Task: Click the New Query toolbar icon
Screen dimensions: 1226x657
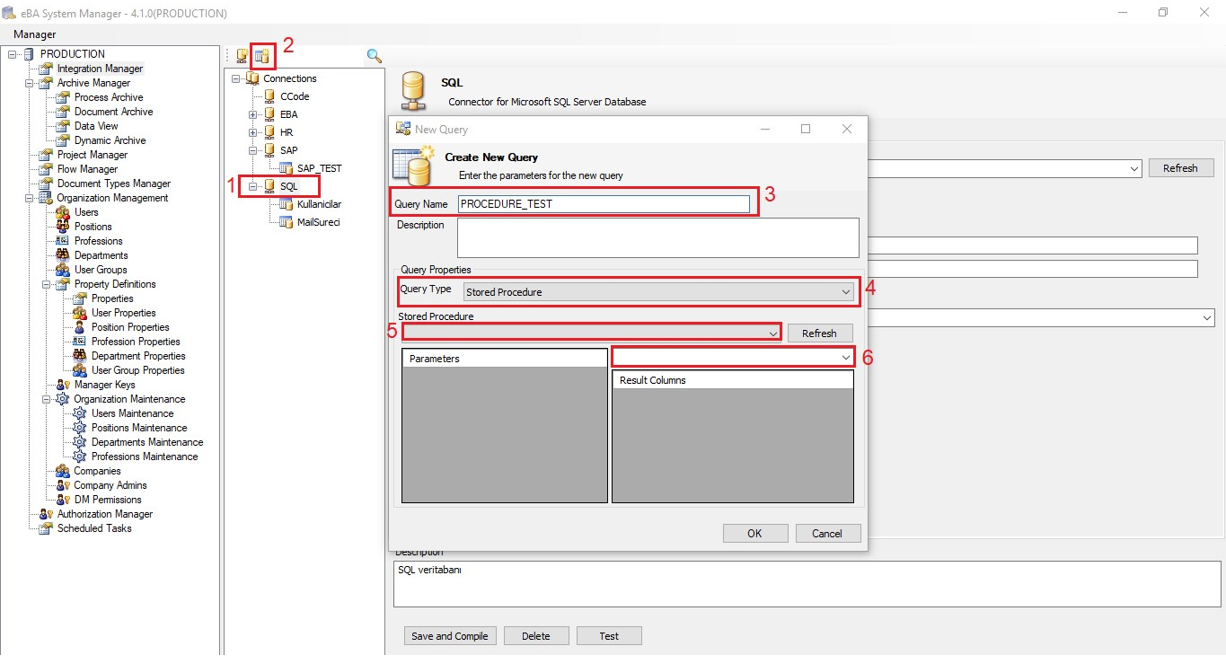Action: pos(262,57)
